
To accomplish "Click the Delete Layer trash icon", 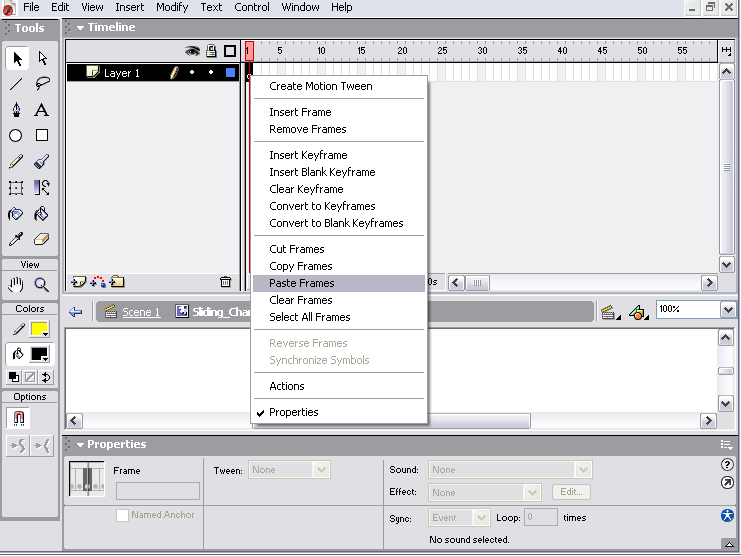I will click(225, 283).
